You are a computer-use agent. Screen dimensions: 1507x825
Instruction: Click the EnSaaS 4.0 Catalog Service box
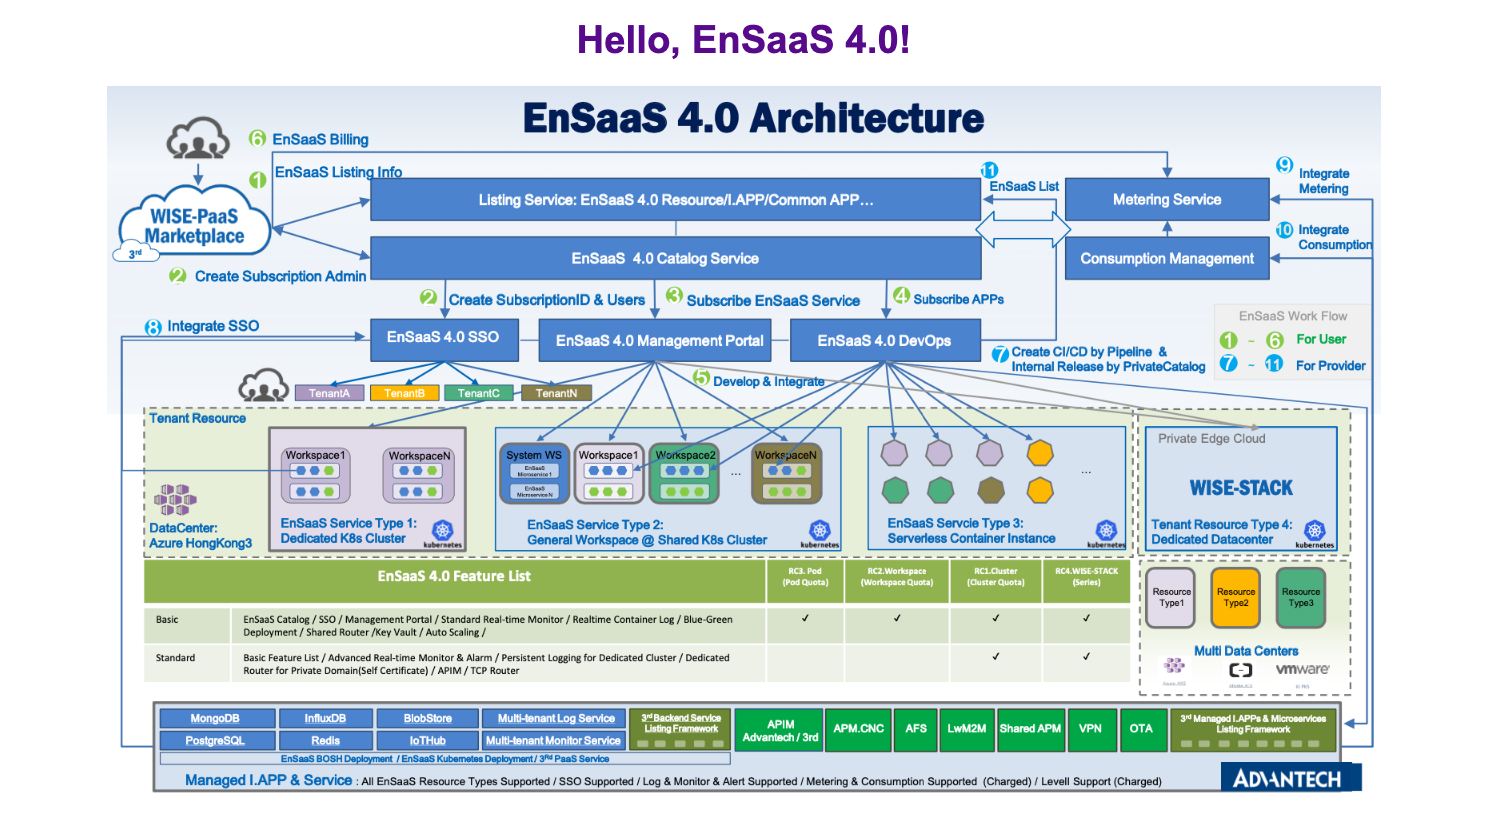[x=676, y=259]
